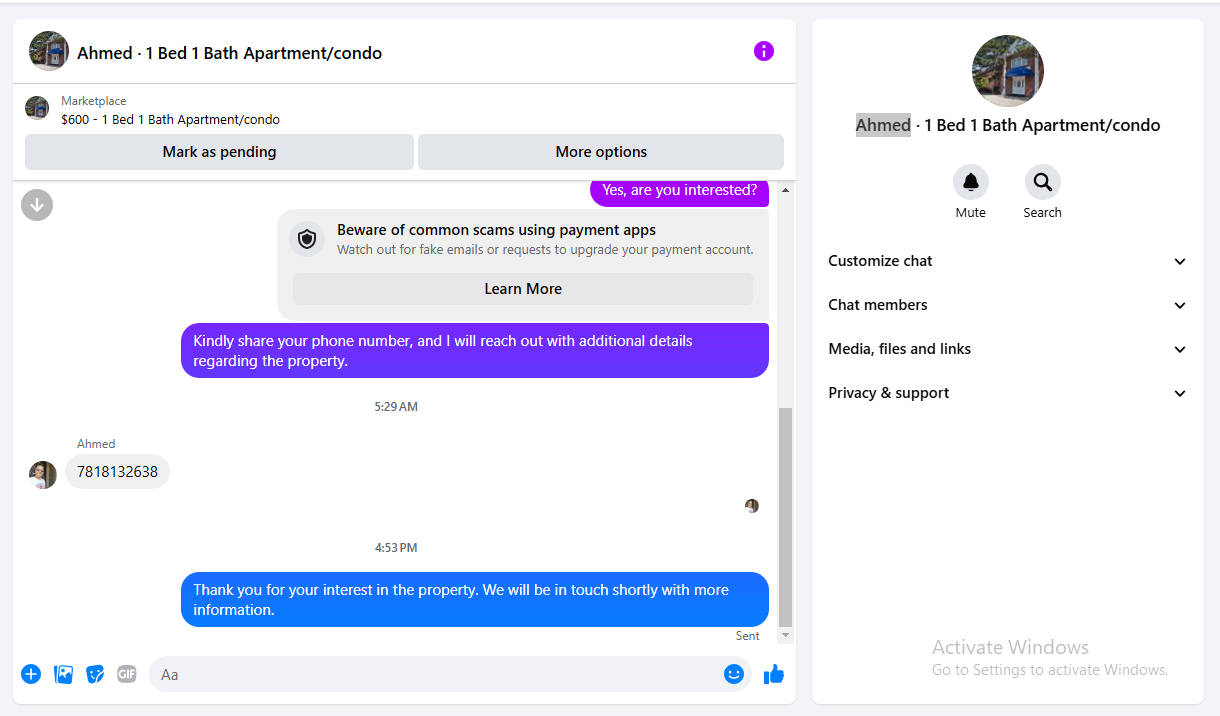Click the plus more actions icon

click(x=31, y=674)
